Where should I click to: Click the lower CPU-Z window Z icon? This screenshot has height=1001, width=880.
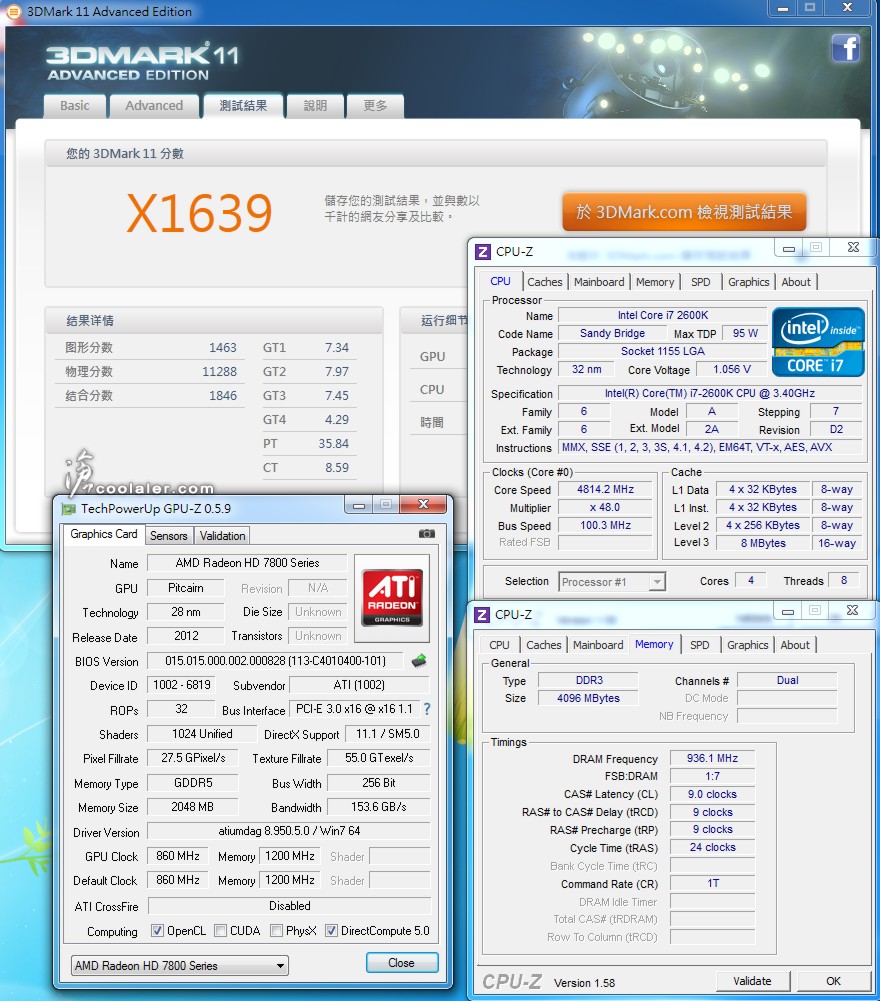click(x=482, y=614)
